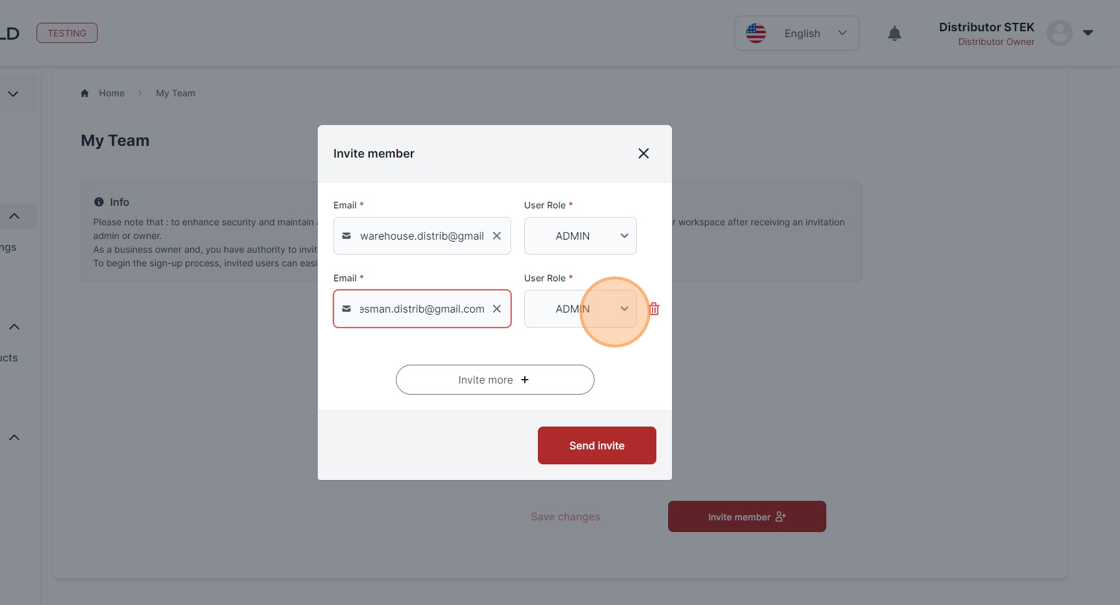Click the user avatar icon
Image resolution: width=1120 pixels, height=605 pixels.
pyautogui.click(x=1059, y=33)
